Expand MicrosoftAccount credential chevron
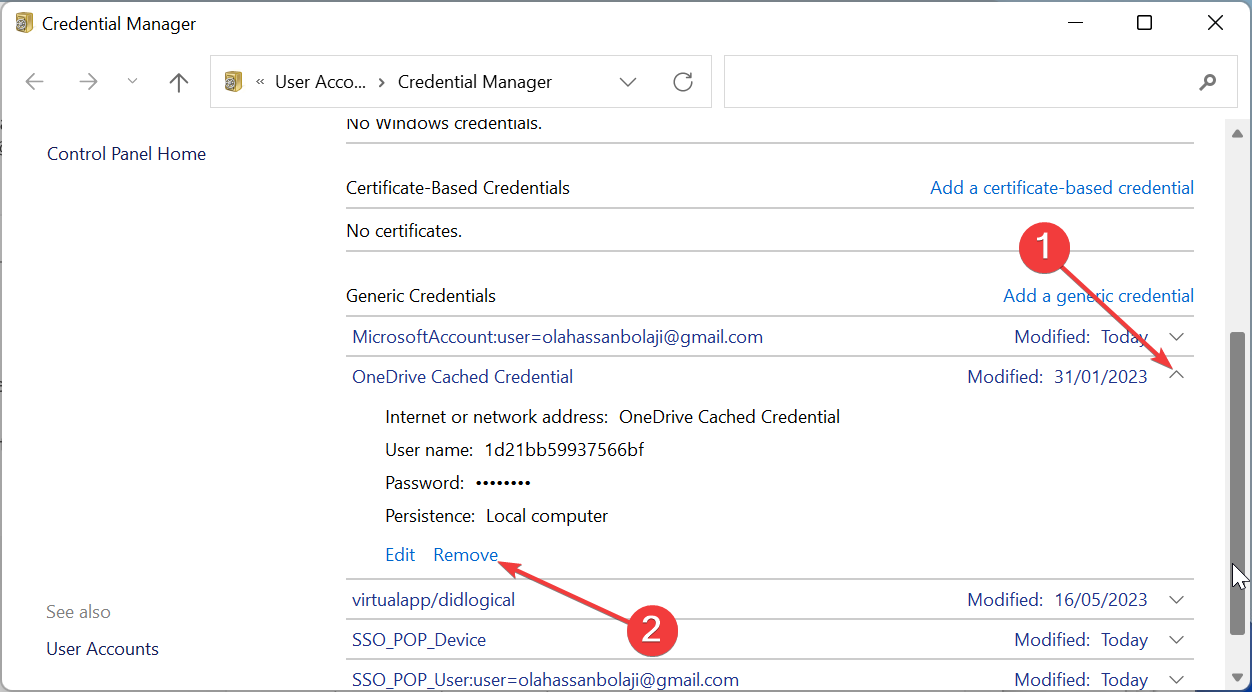The height and width of the screenshot is (692, 1252). pyautogui.click(x=1177, y=337)
